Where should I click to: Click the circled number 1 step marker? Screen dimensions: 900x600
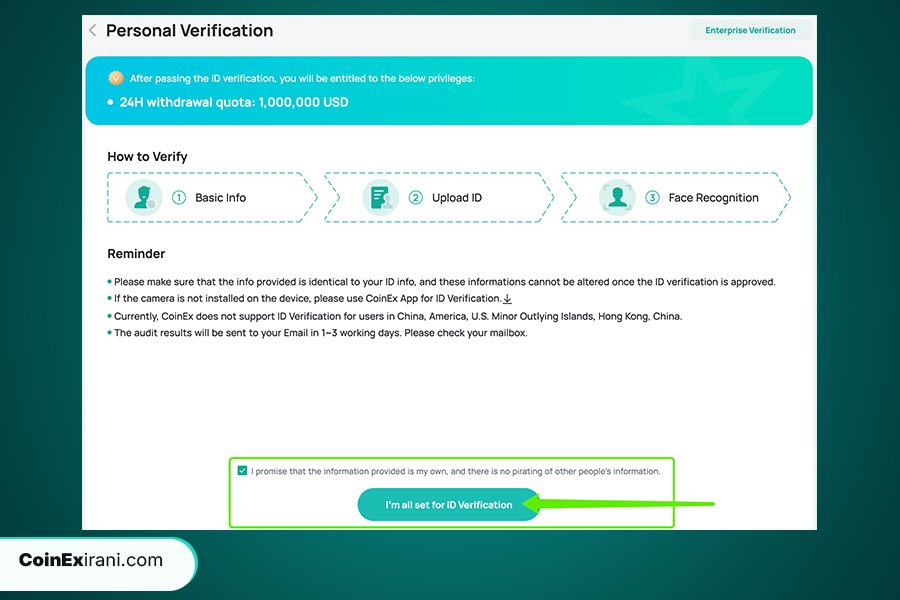[179, 198]
